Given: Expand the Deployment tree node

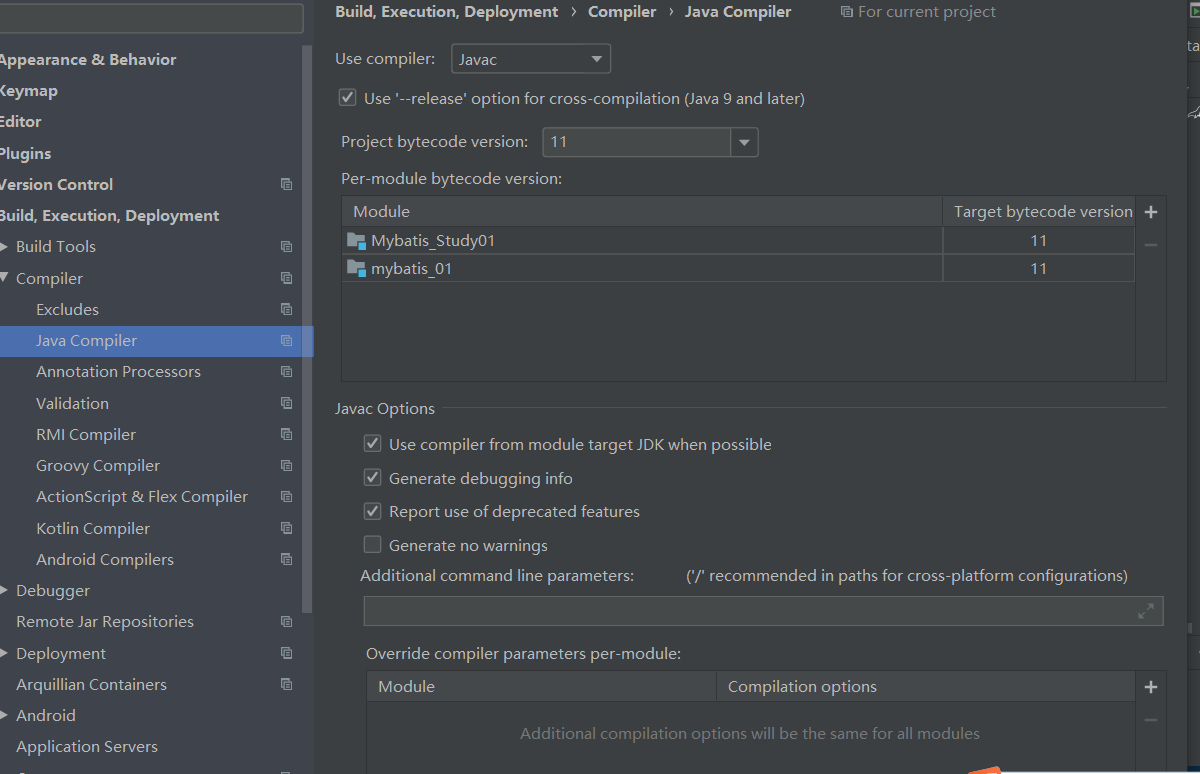Looking at the screenshot, I should click(5, 653).
